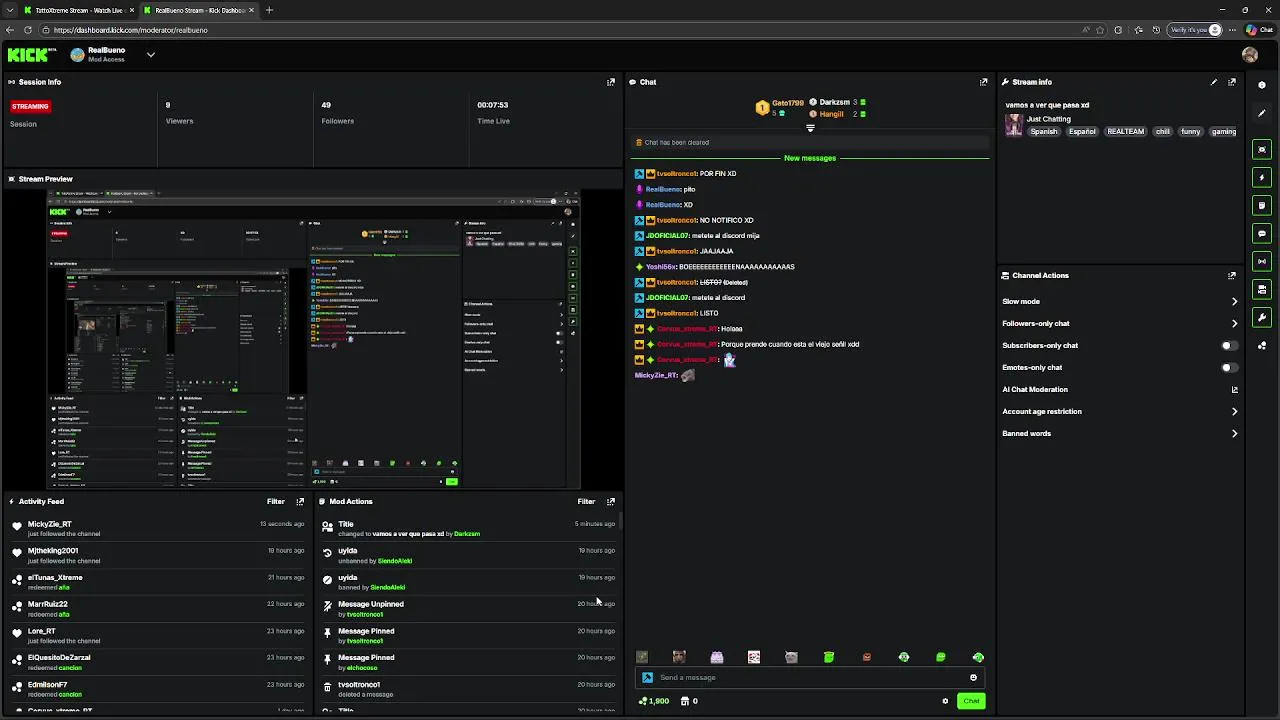Click the Spanish tag
The width and height of the screenshot is (1280, 720).
pyautogui.click(x=1044, y=131)
